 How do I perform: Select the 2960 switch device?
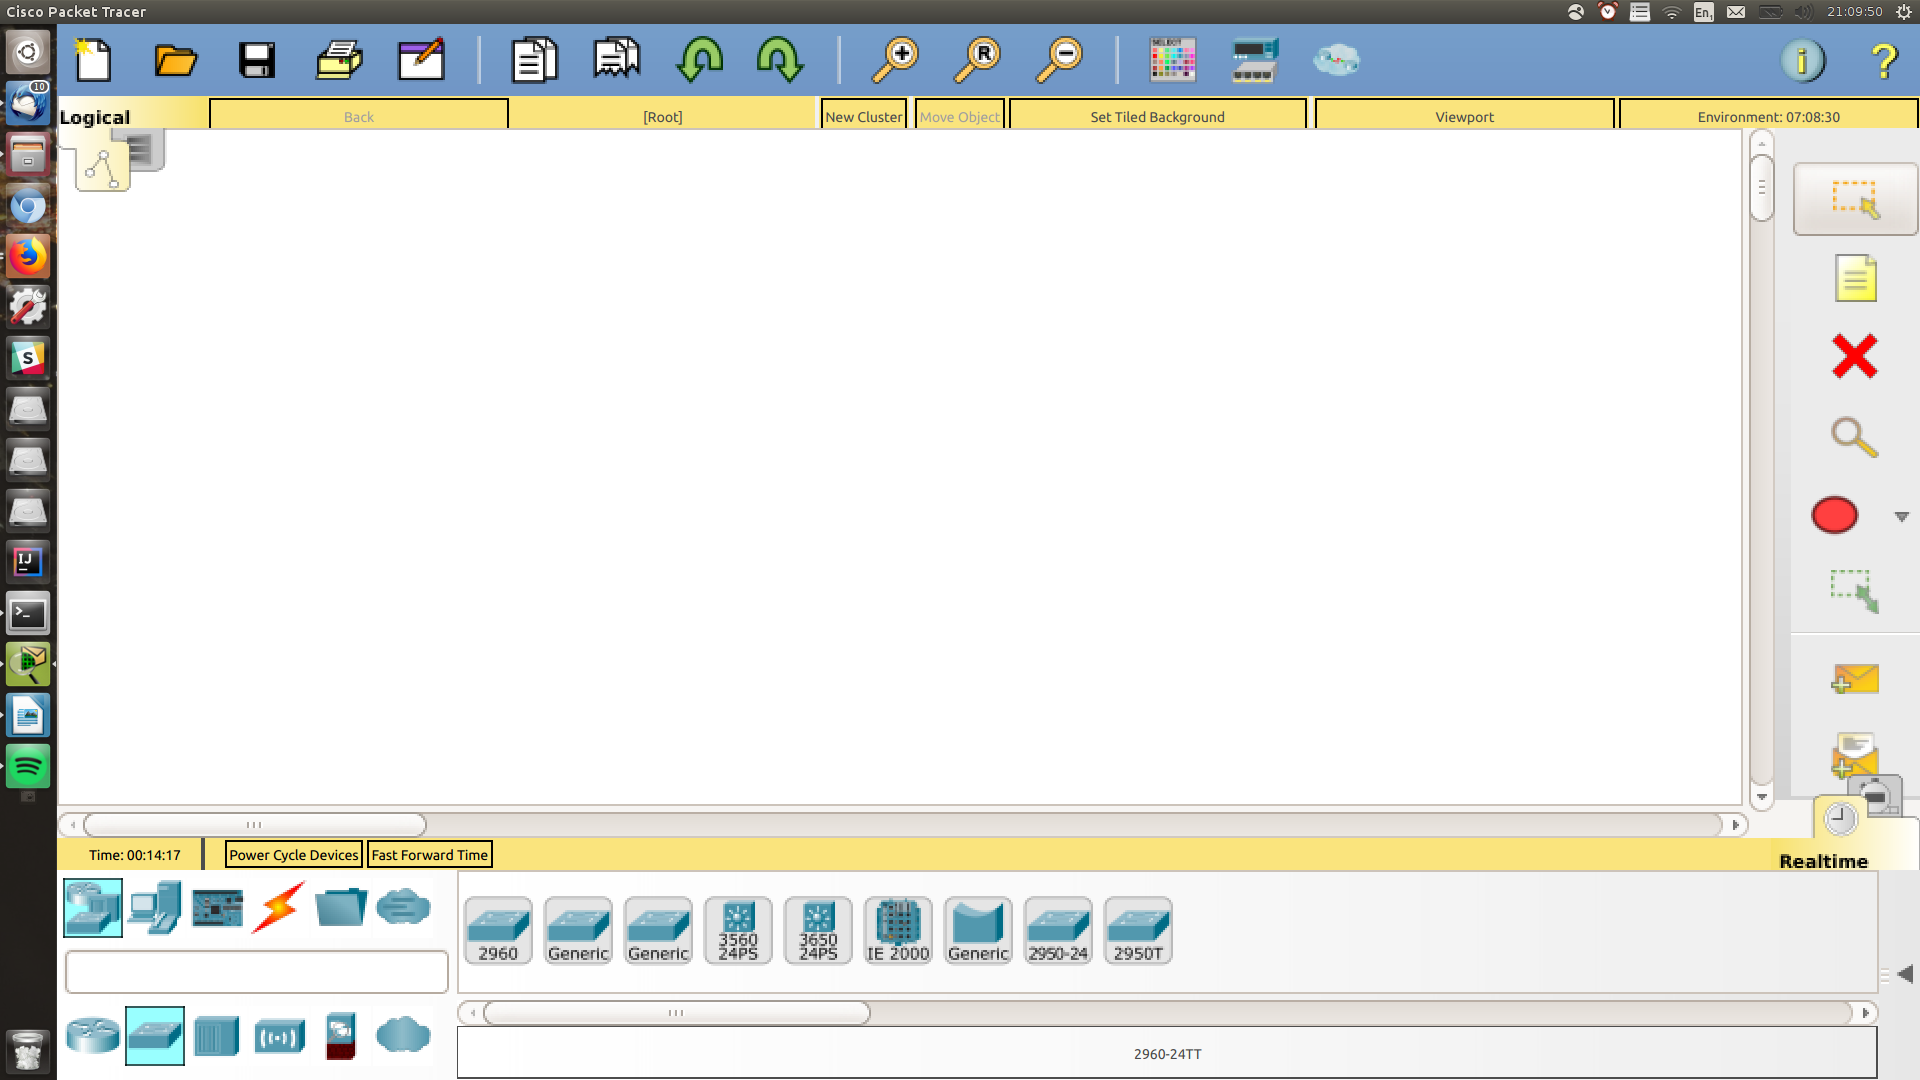tap(497, 927)
